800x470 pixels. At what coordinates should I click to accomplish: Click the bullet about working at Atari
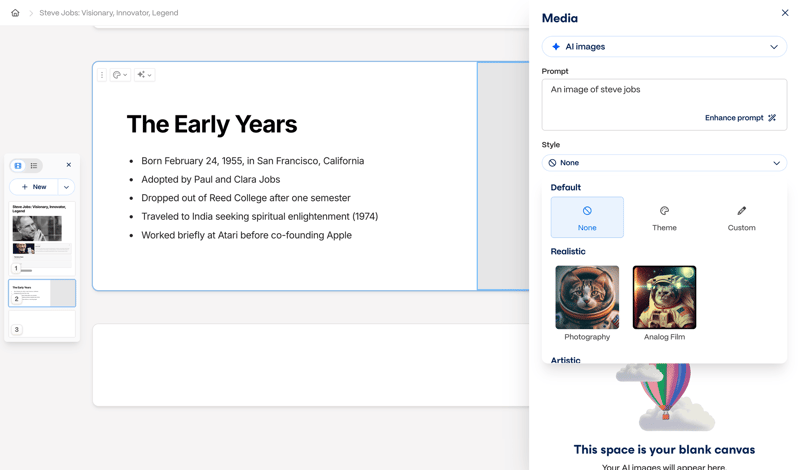point(246,235)
